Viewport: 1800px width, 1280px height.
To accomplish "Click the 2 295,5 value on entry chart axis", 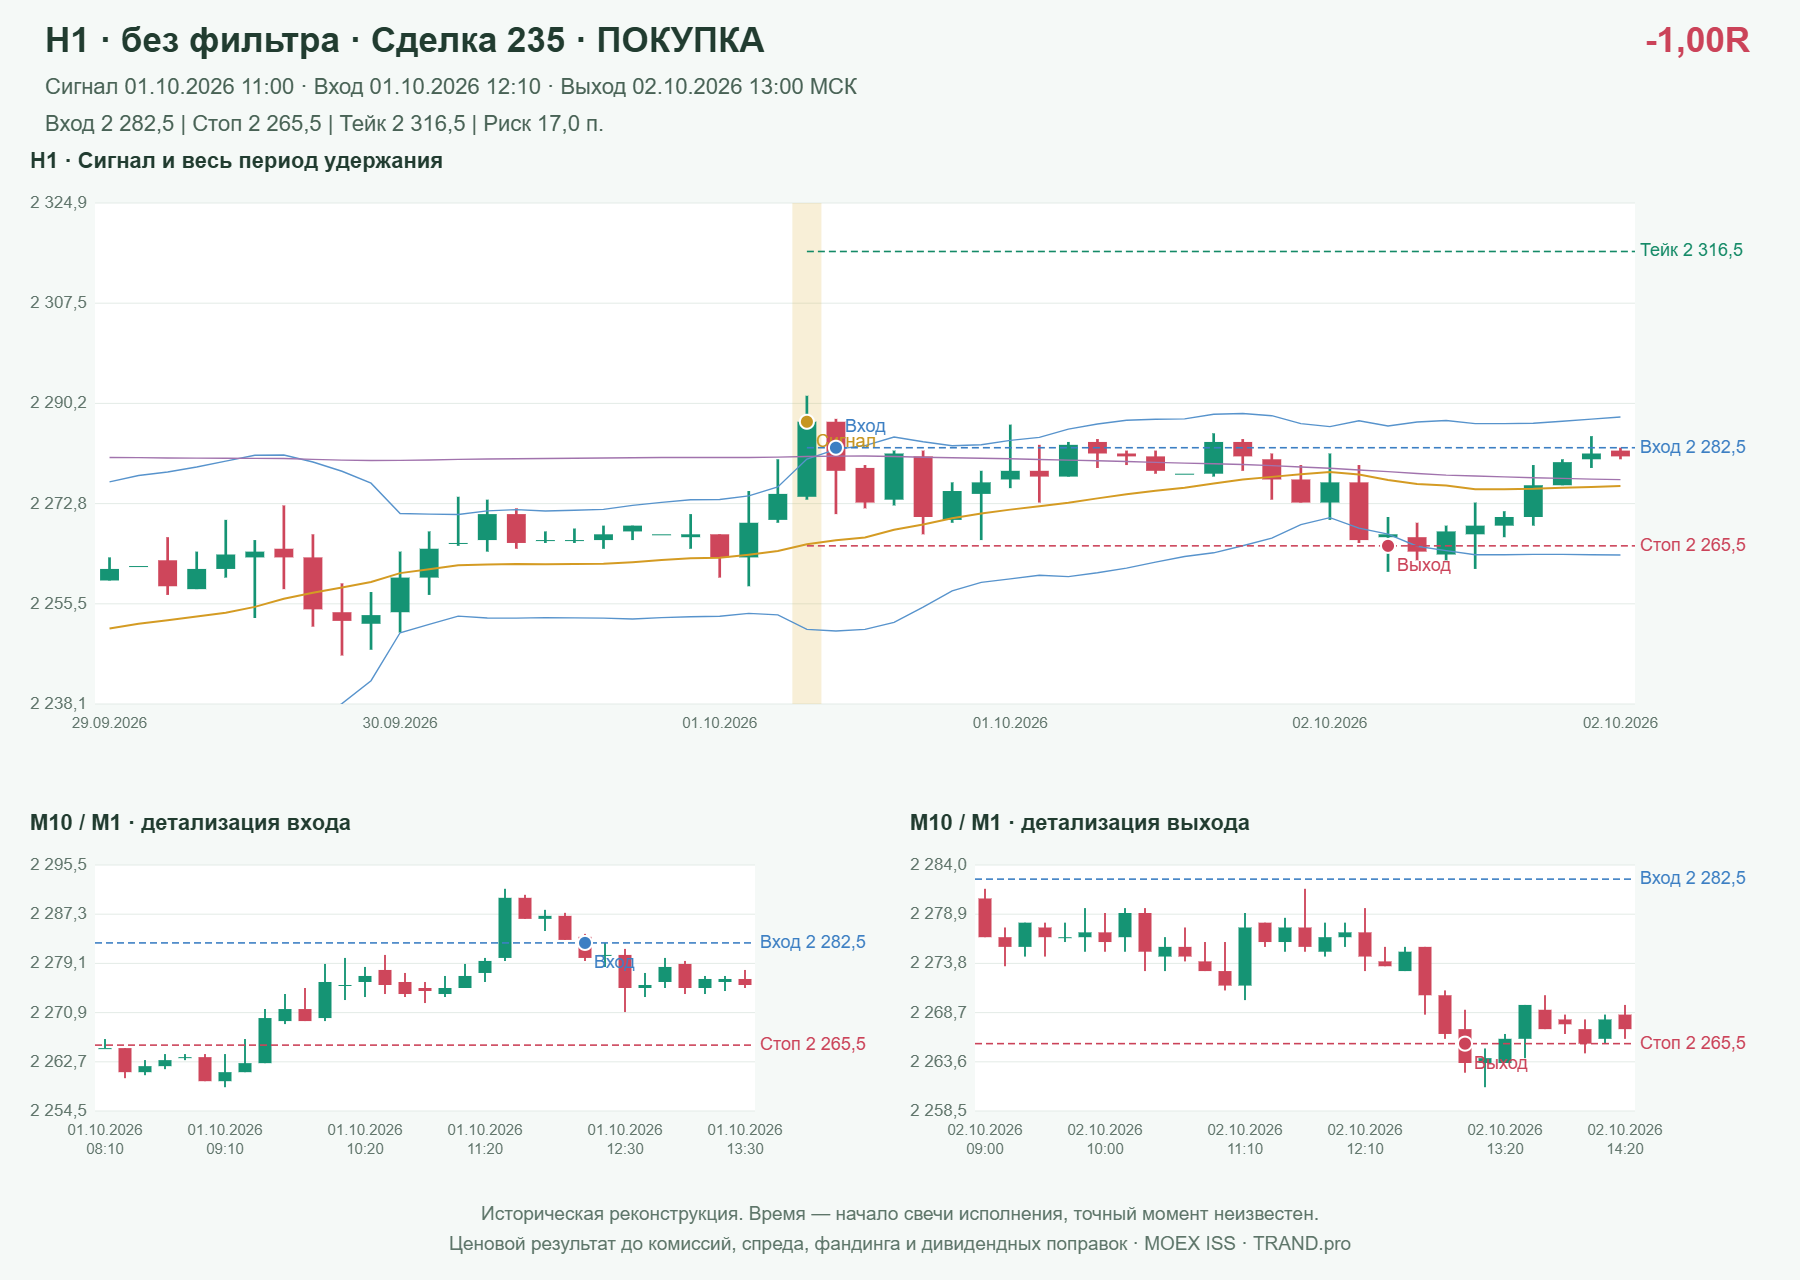I will point(58,865).
